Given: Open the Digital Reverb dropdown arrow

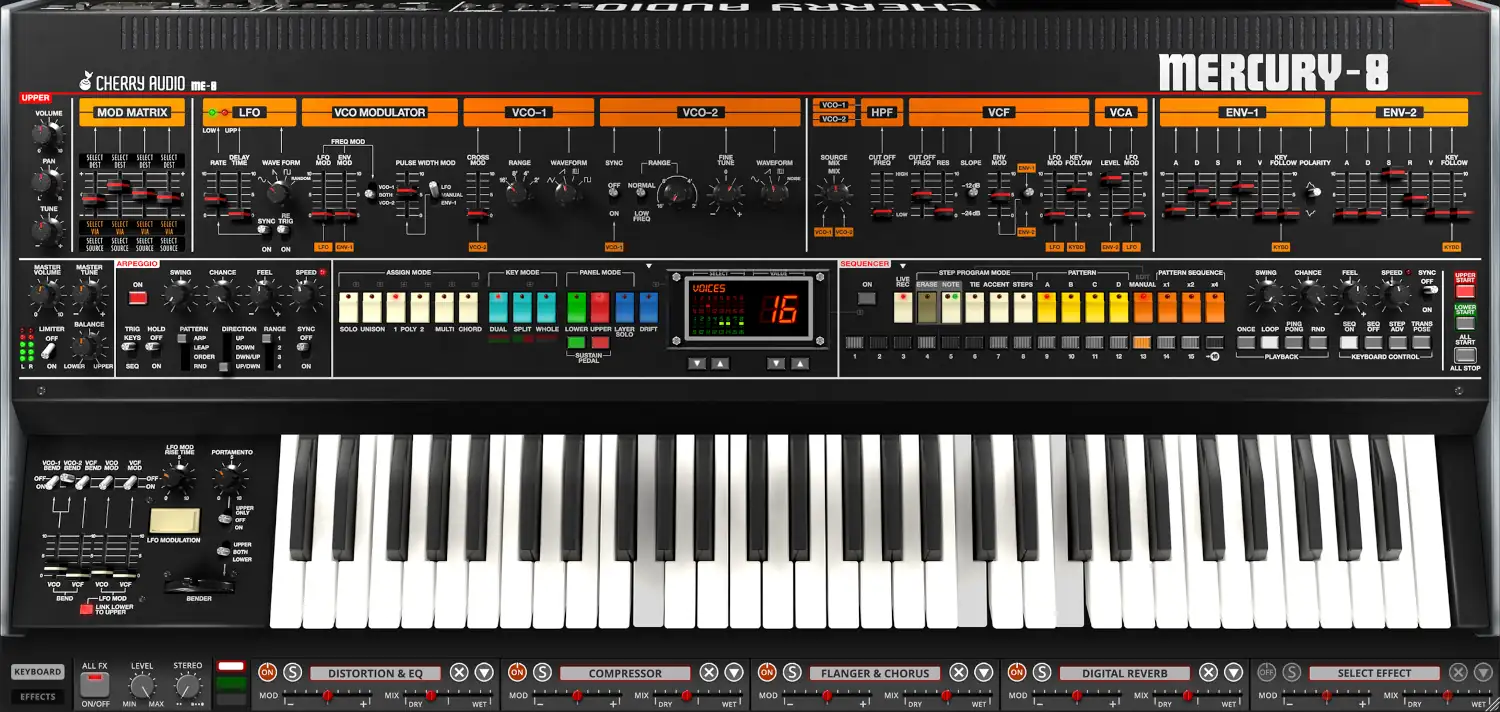Looking at the screenshot, I should pyautogui.click(x=1234, y=673).
